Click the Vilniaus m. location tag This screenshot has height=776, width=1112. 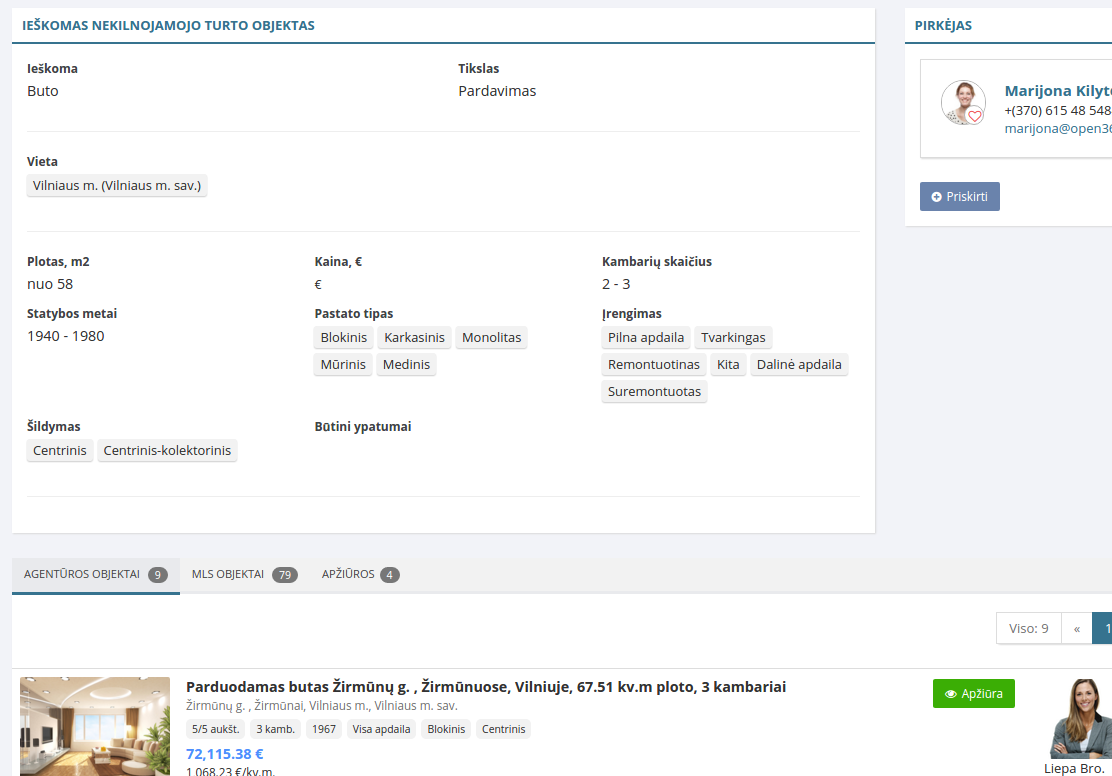117,186
